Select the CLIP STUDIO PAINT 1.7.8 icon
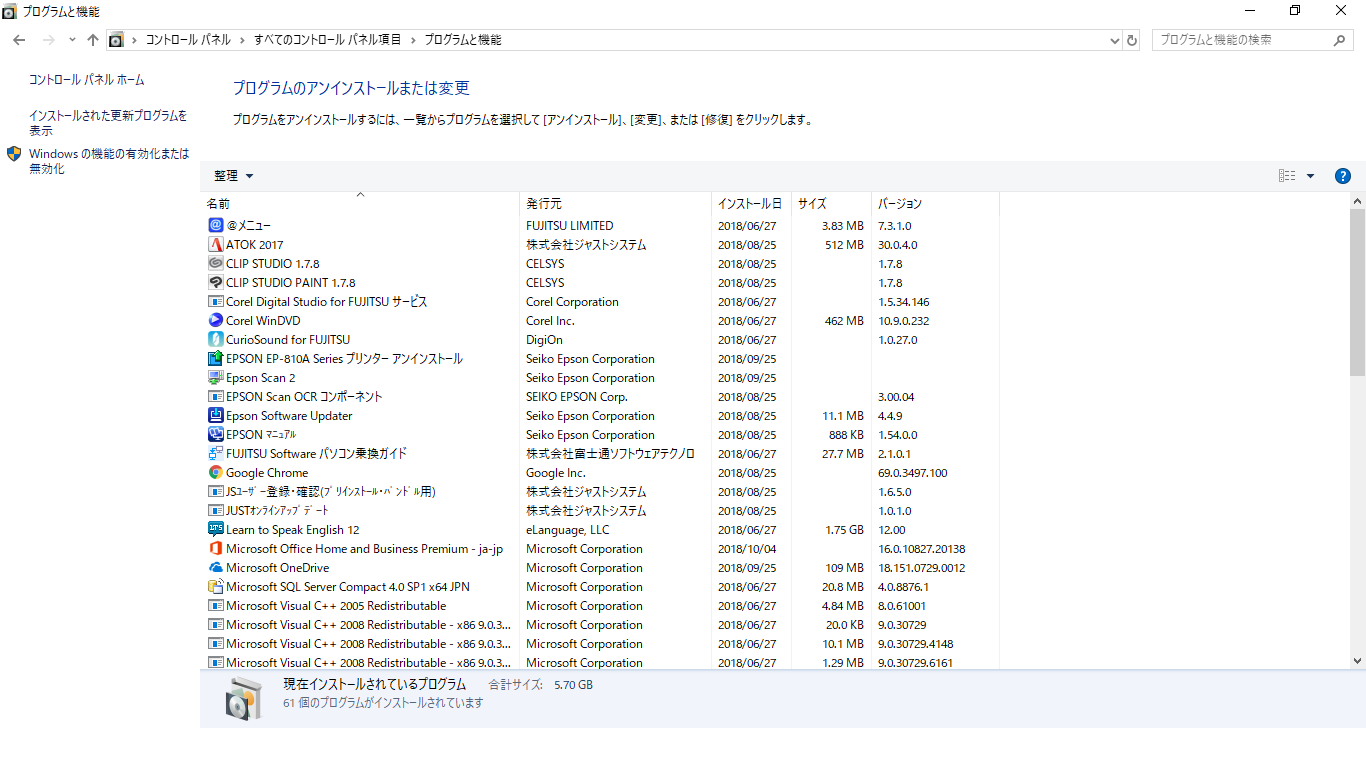This screenshot has width=1366, height=768. click(215, 283)
